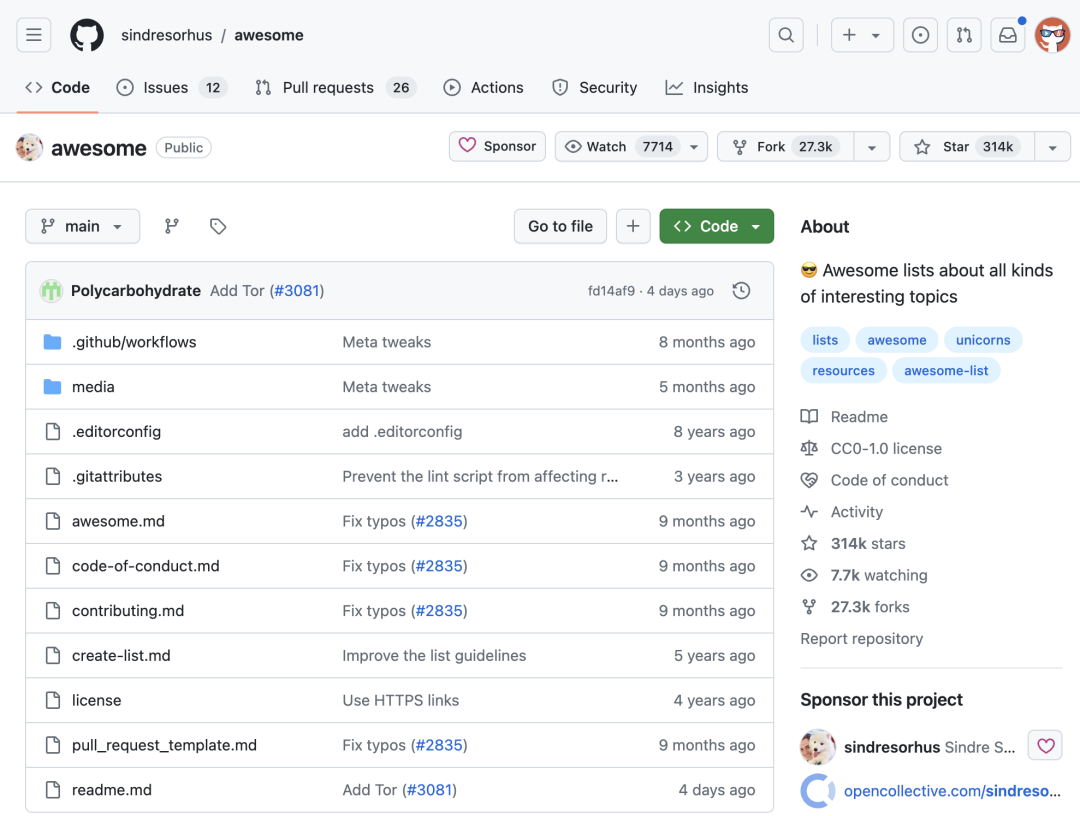Go to GitHub home via Octocat logo
Image resolution: width=1080 pixels, height=816 pixels.
click(87, 34)
